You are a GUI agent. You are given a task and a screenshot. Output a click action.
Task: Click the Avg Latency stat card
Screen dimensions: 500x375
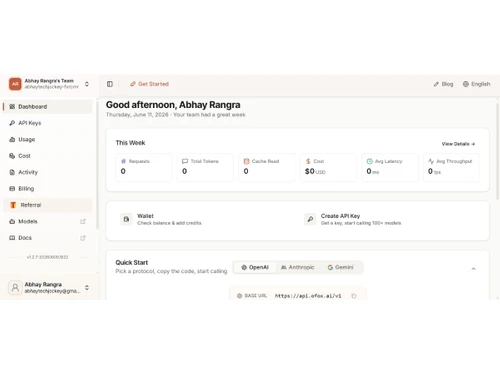(390, 167)
